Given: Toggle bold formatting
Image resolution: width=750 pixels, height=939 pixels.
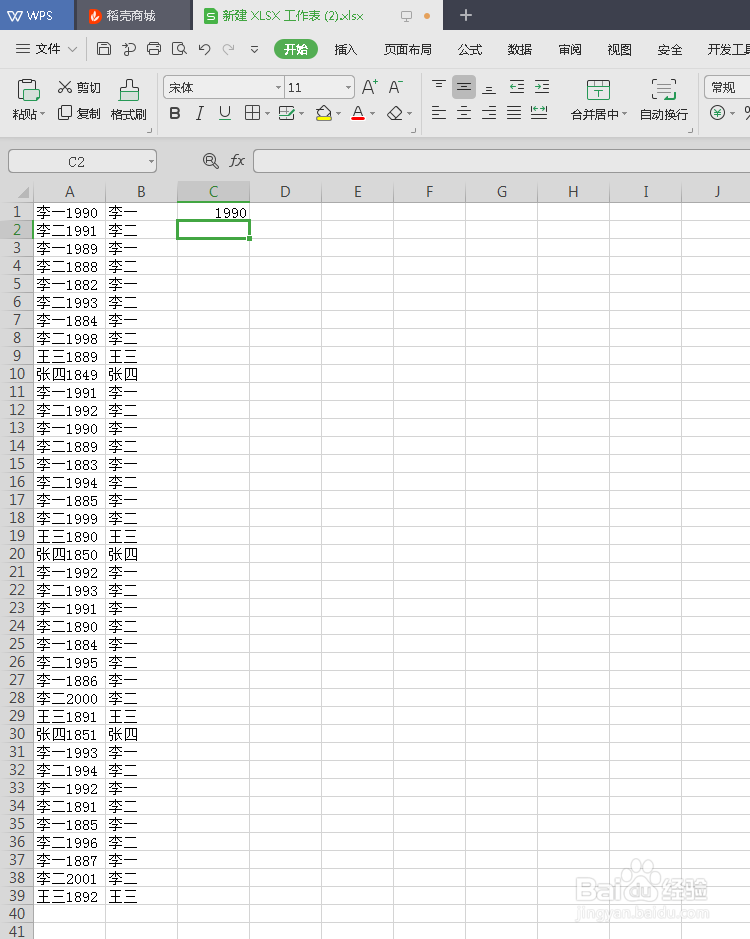Looking at the screenshot, I should click(175, 113).
